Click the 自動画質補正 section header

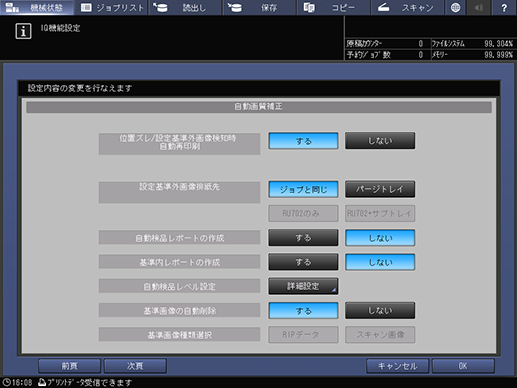(259, 107)
